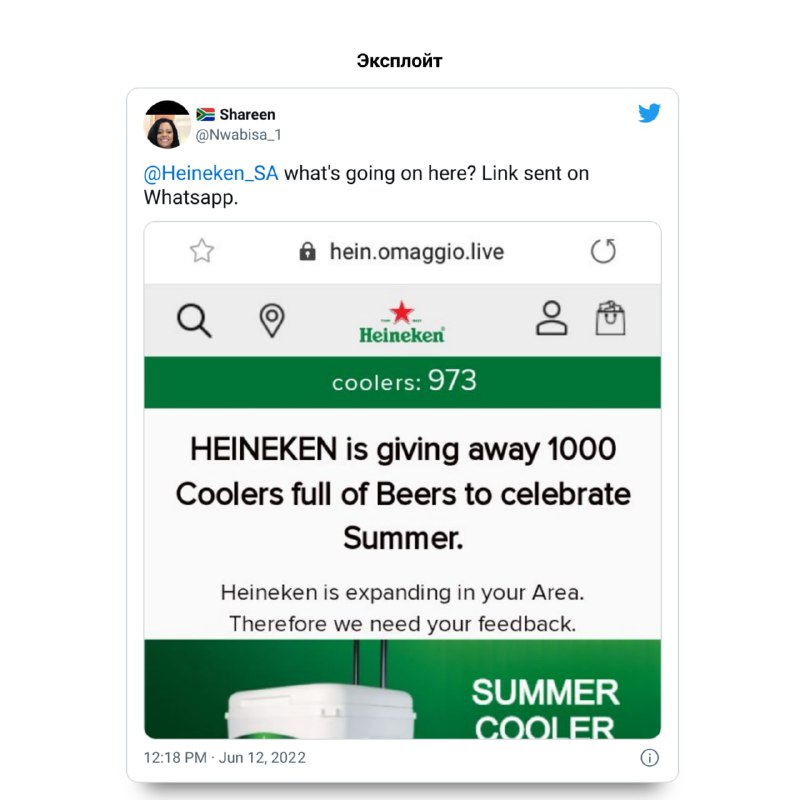Open the tweet info icon
The height and width of the screenshot is (800, 800).
point(649,758)
